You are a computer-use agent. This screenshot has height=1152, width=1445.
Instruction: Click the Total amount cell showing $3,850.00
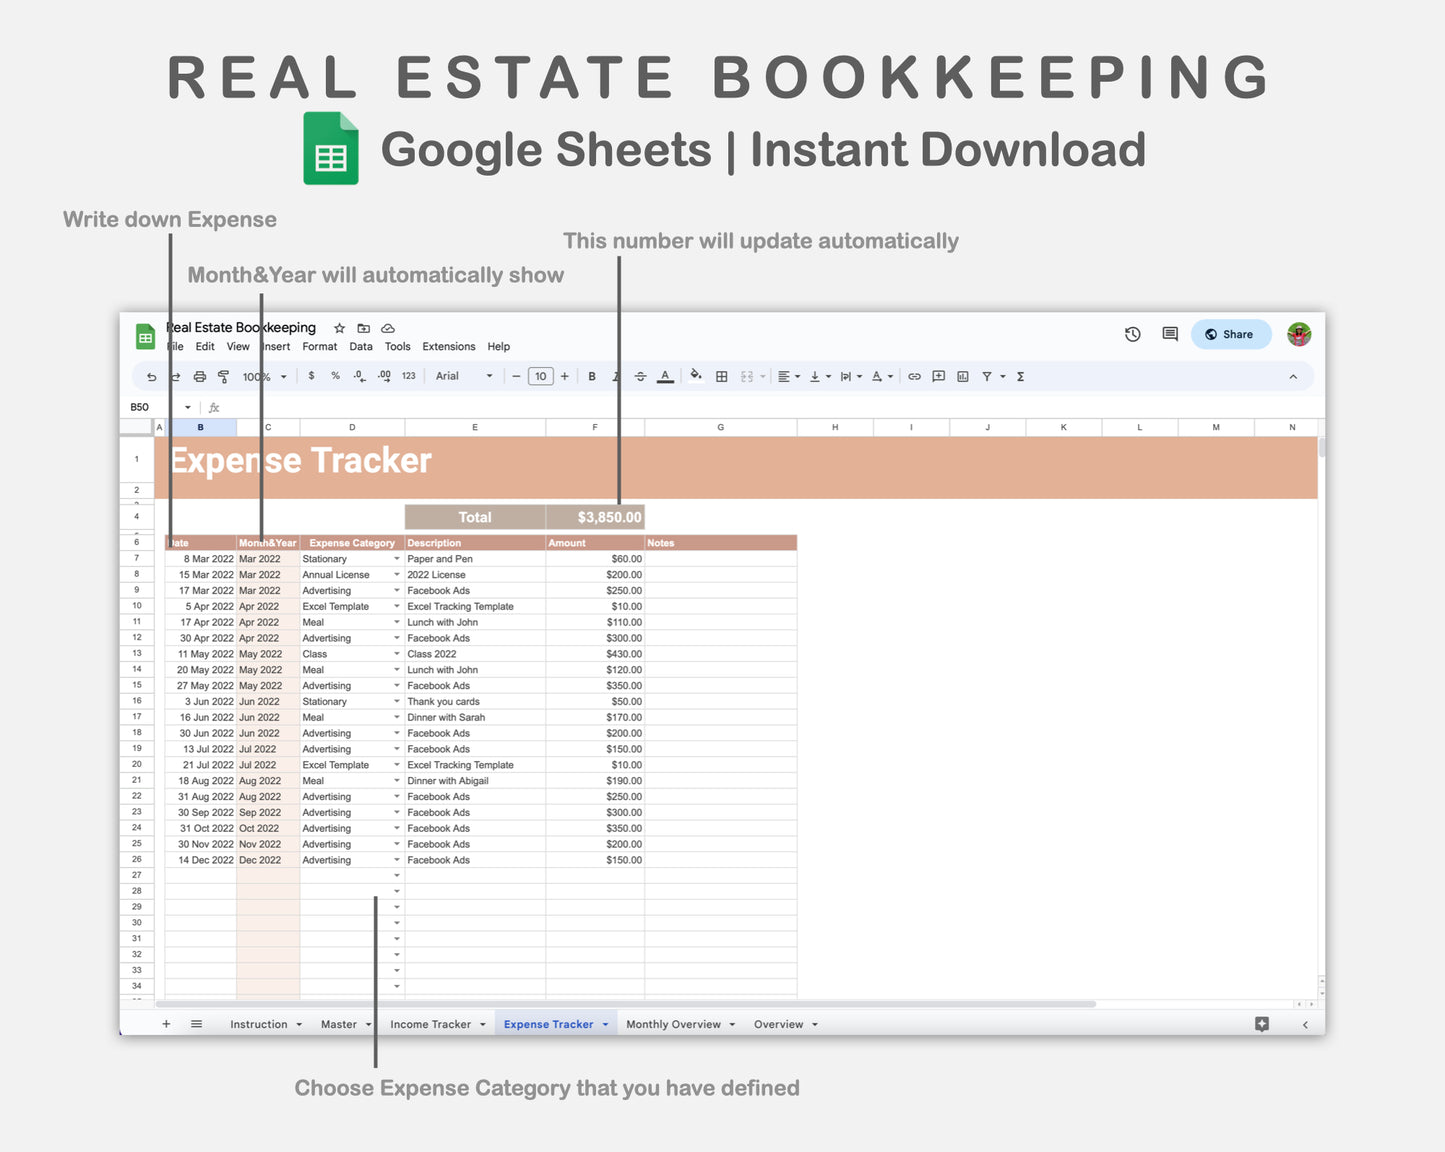pos(608,517)
